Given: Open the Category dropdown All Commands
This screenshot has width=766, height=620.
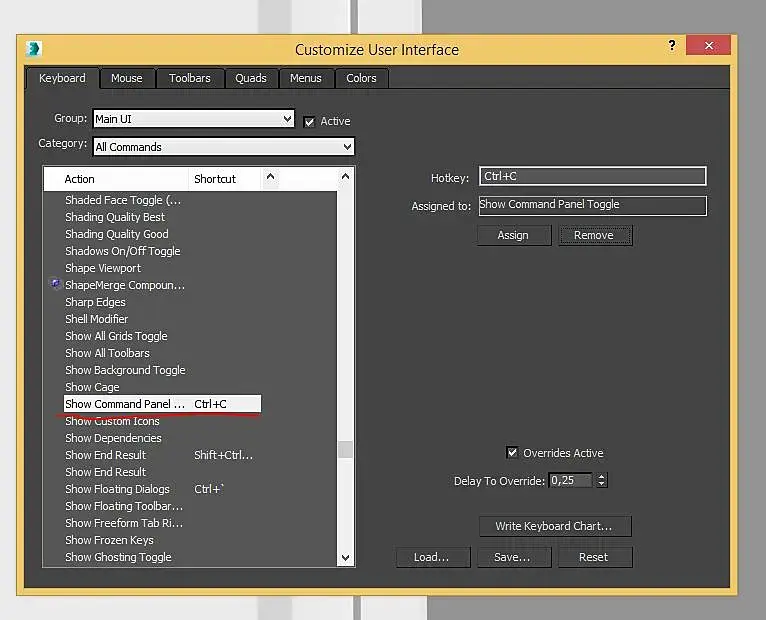Looking at the screenshot, I should 223,147.
